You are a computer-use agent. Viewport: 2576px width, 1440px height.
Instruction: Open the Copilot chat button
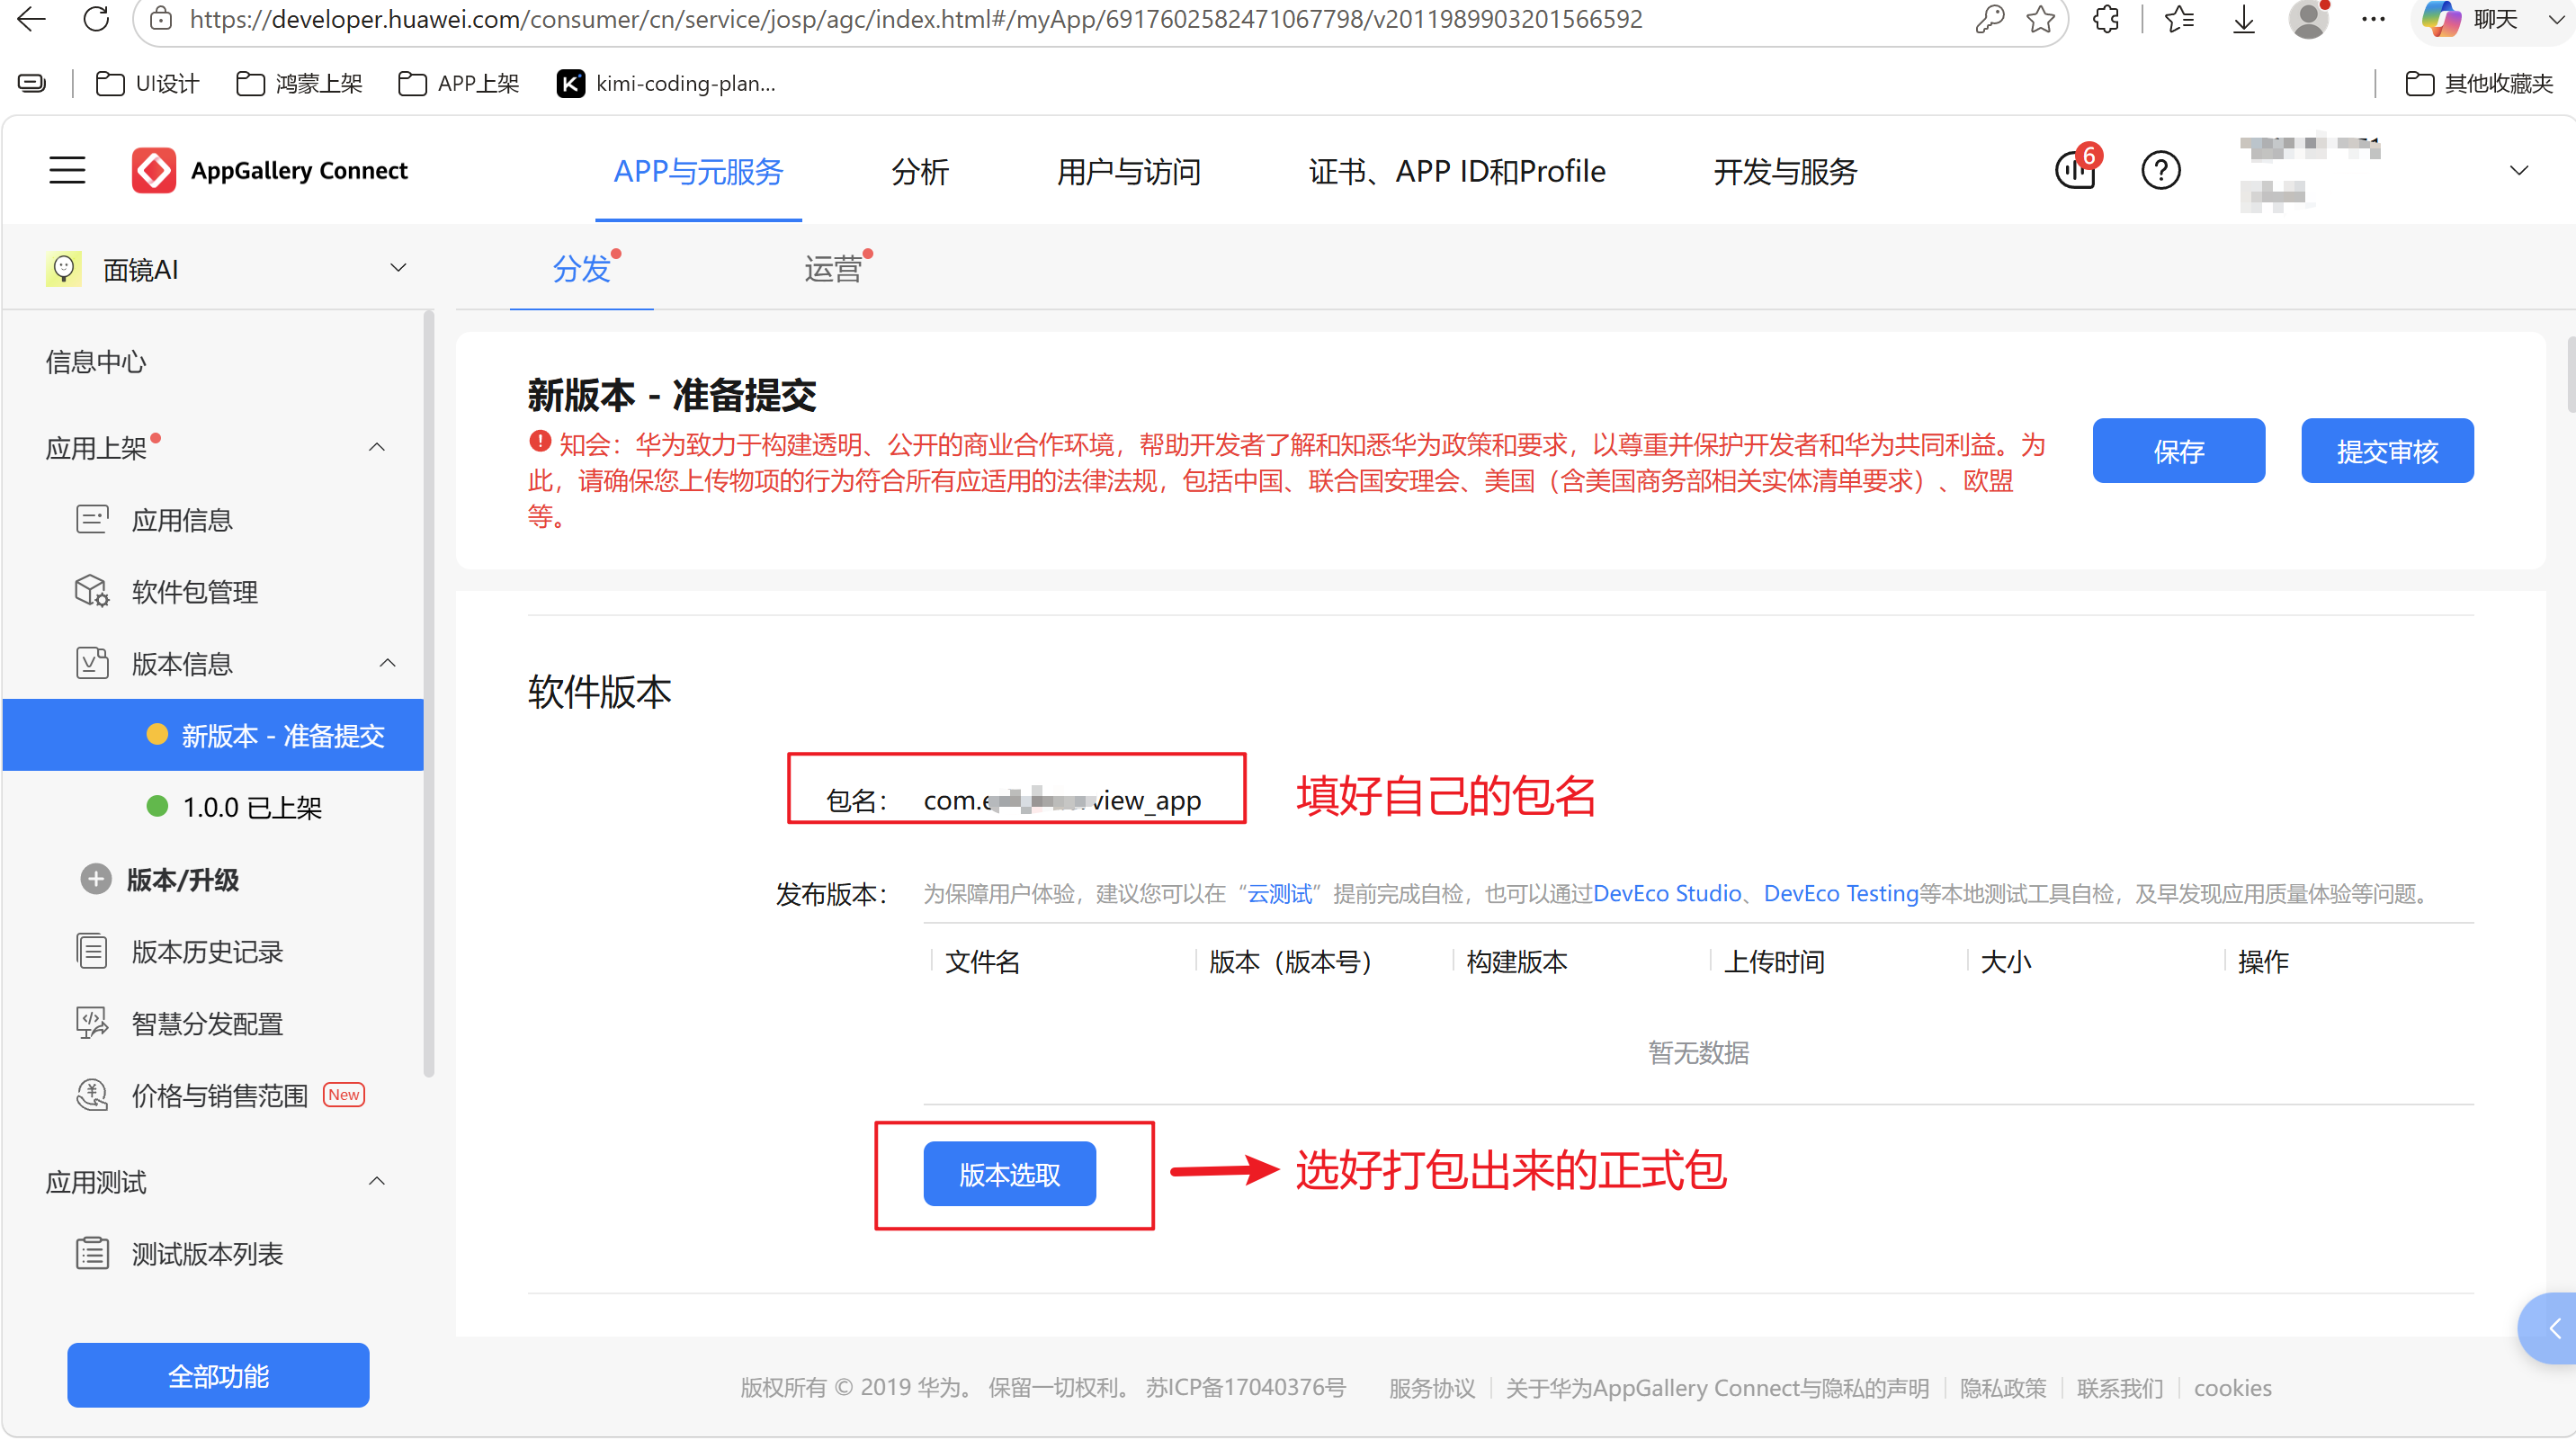pos(2468,19)
